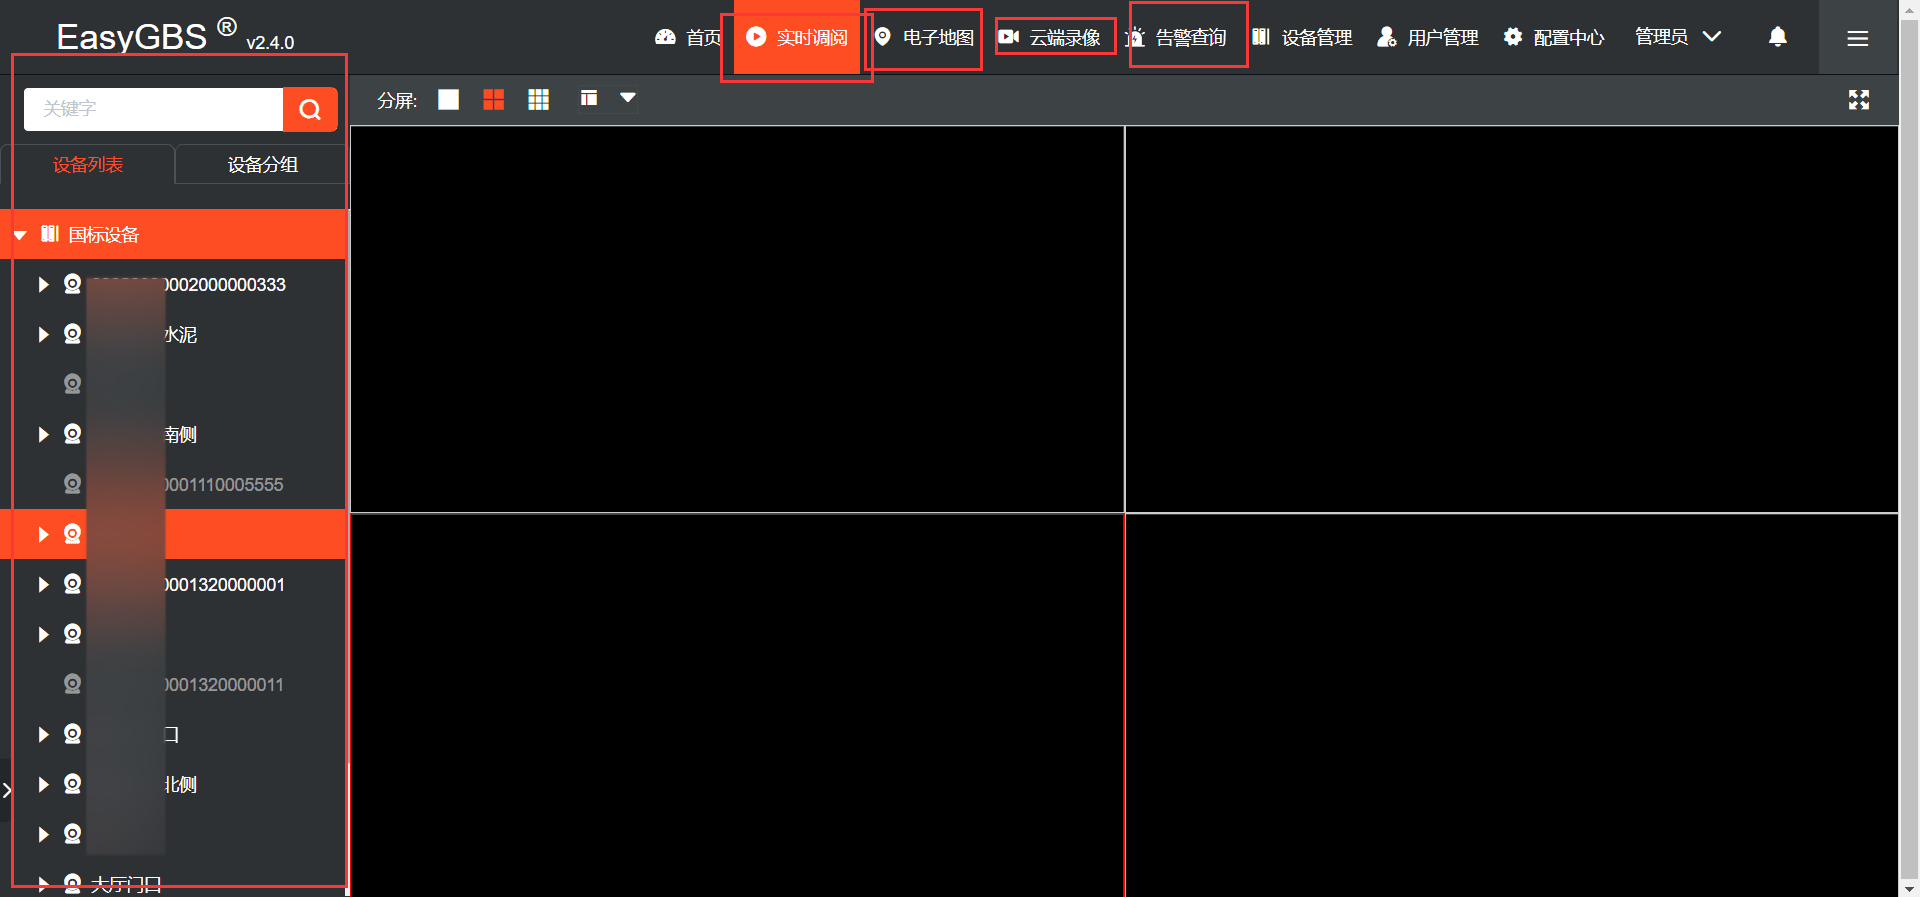Open 配置中心 configuration center

(x=1554, y=37)
